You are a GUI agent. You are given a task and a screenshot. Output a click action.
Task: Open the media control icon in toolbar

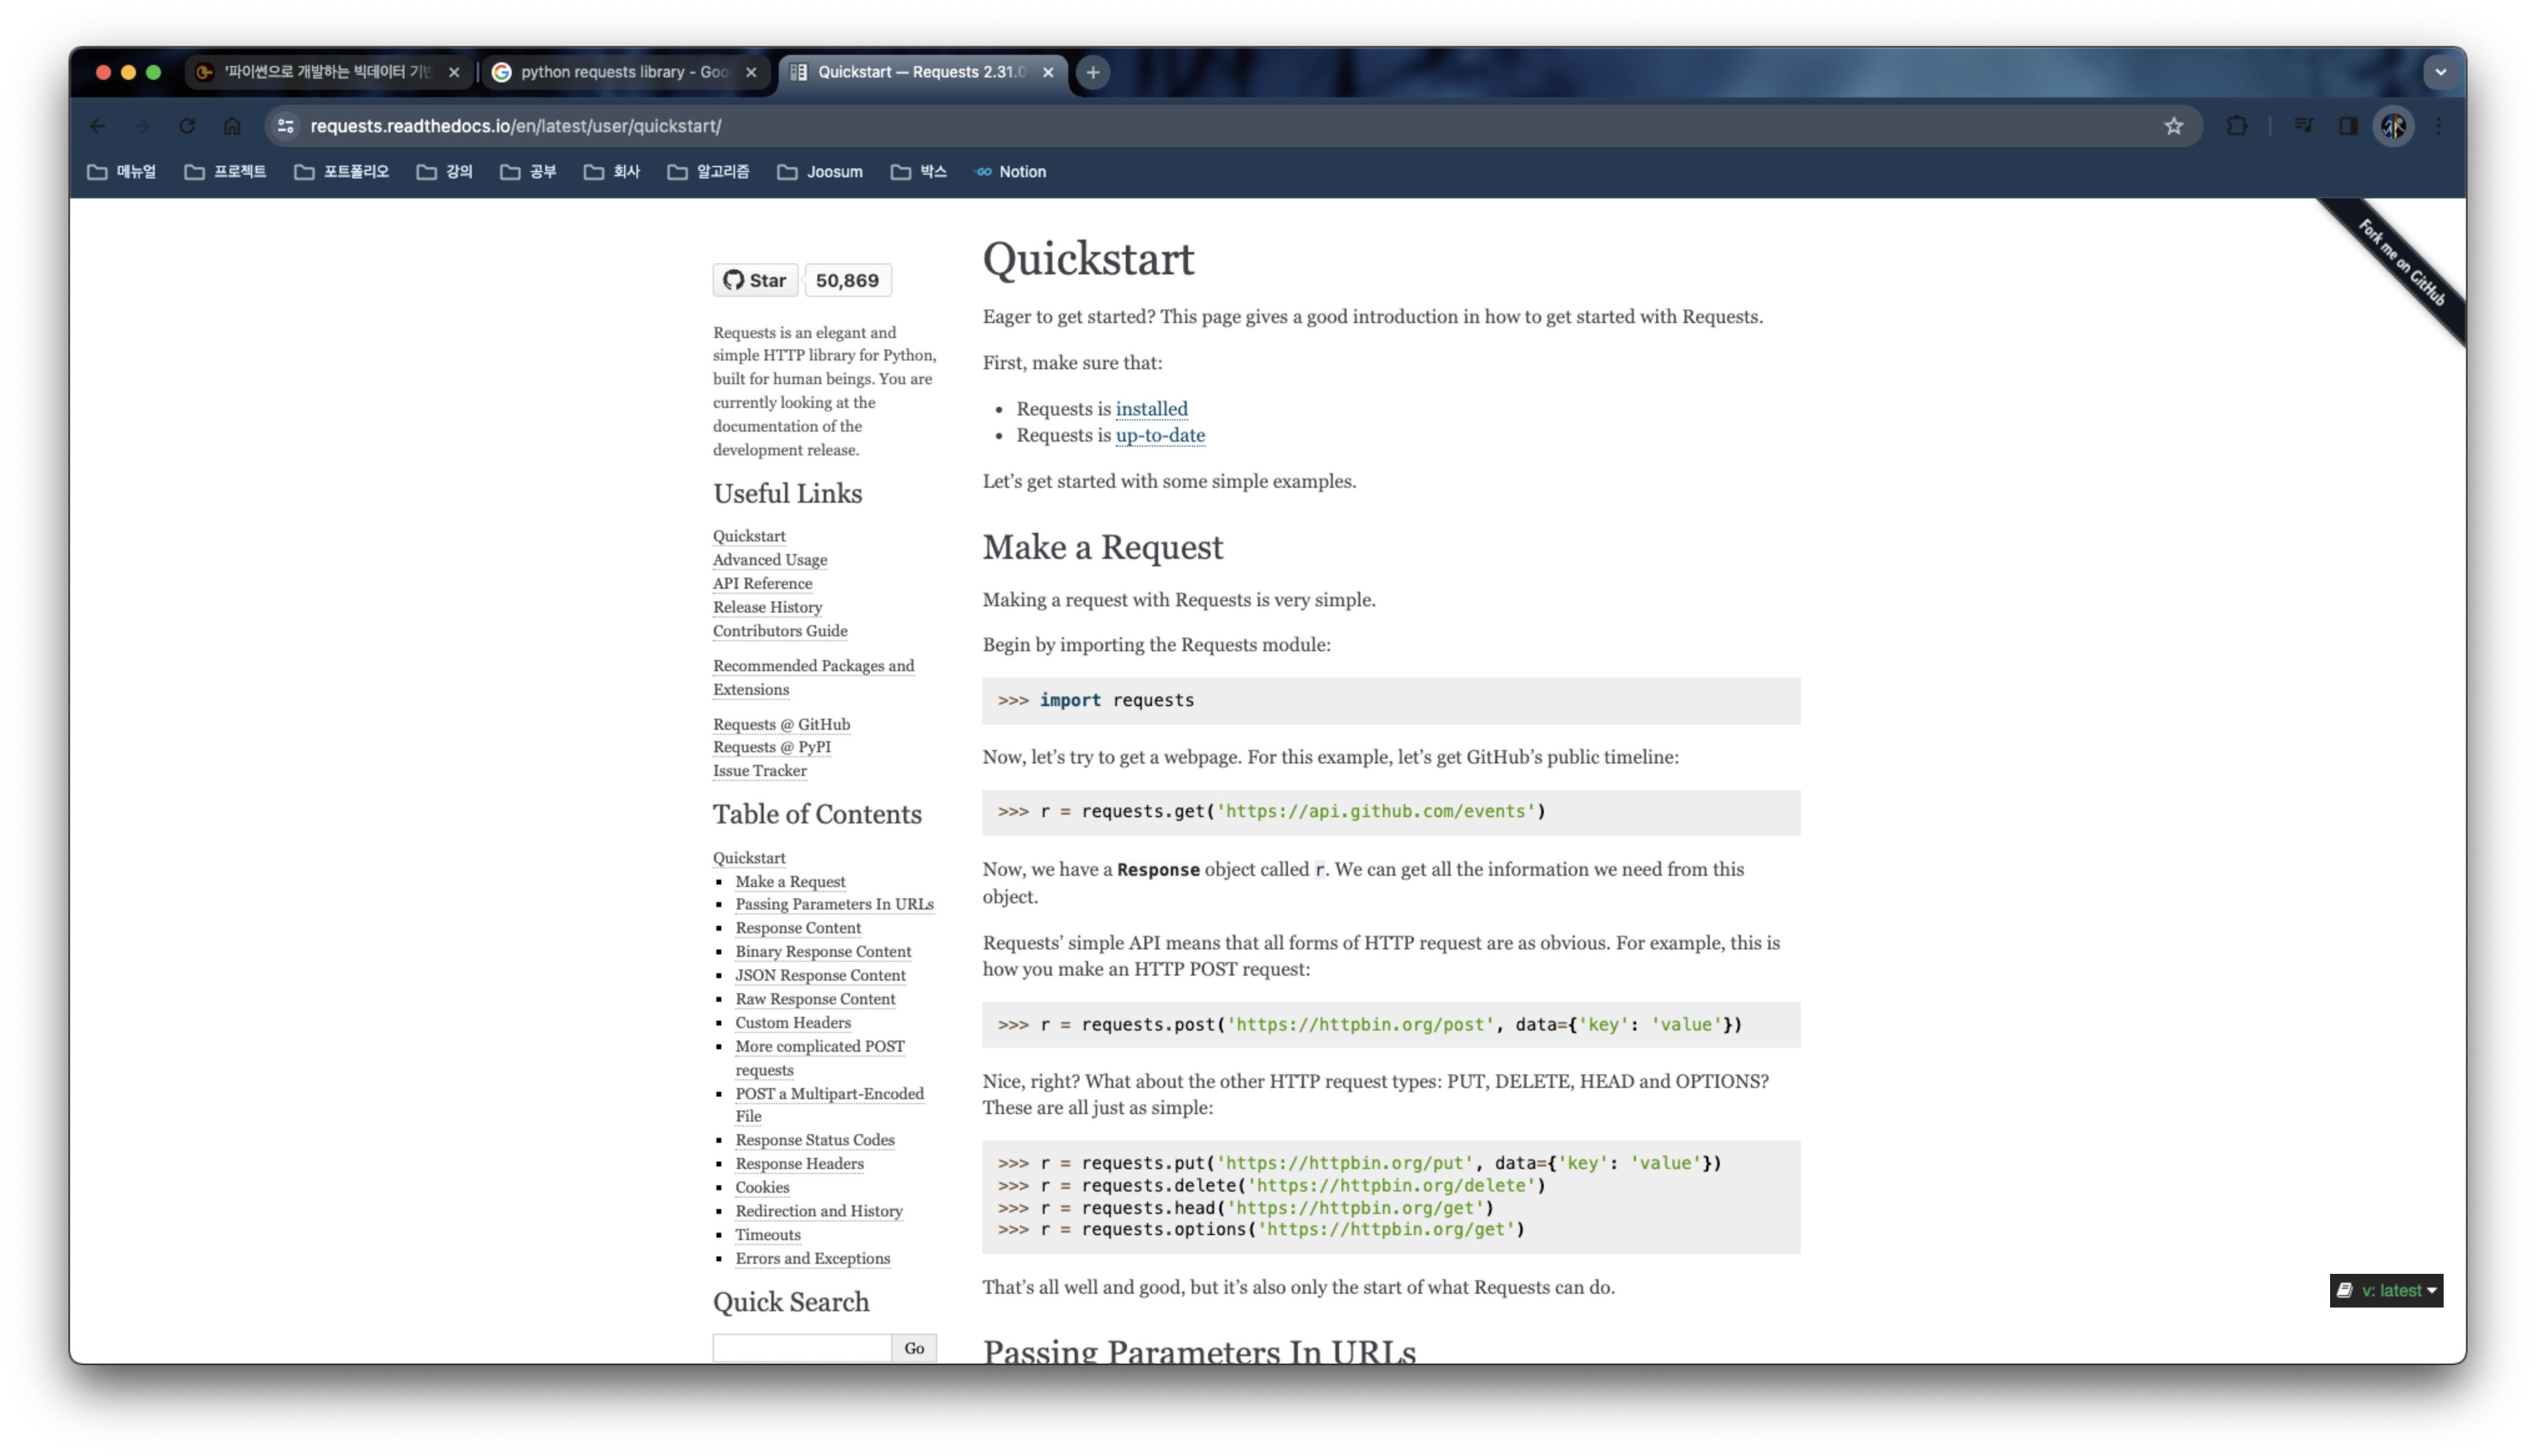coord(2304,126)
